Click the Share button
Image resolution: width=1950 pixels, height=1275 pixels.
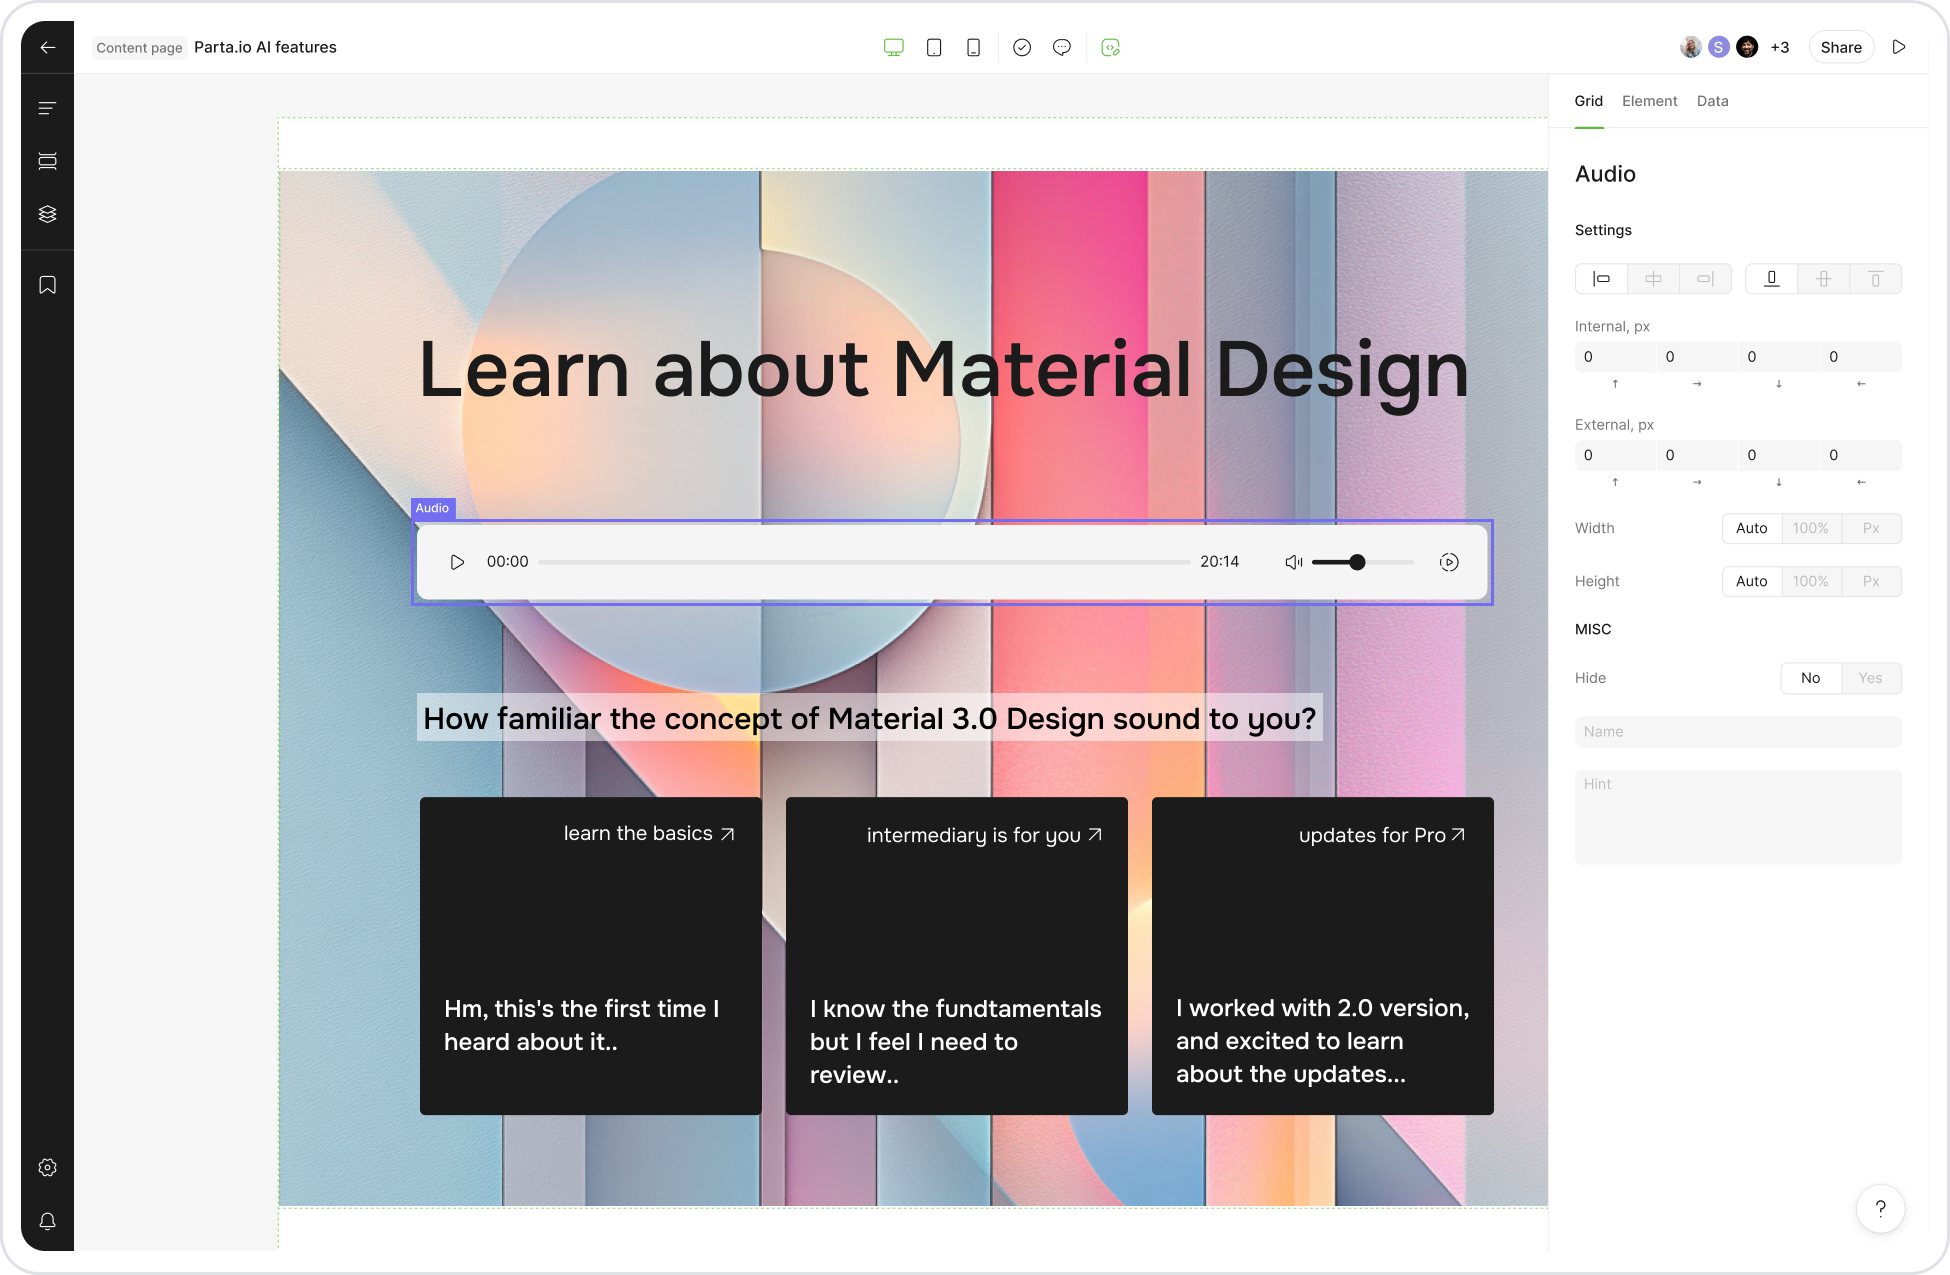click(x=1840, y=47)
